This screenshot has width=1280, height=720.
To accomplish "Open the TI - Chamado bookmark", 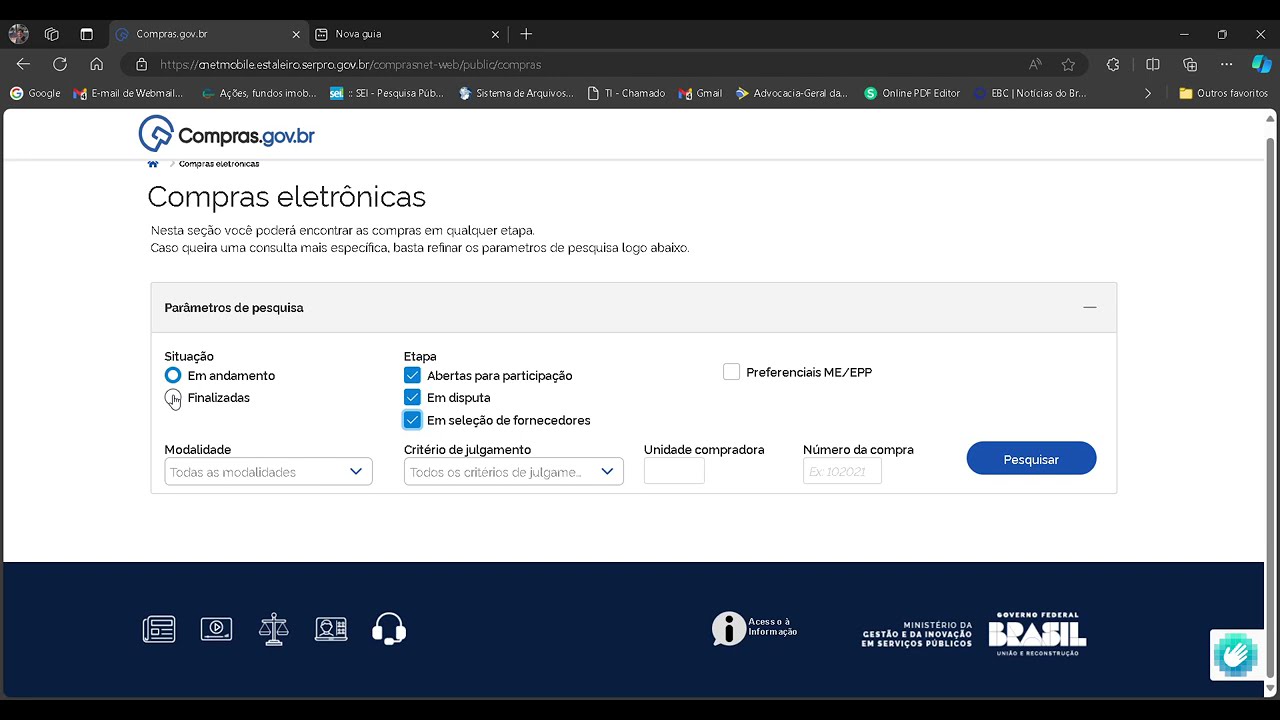I will point(626,93).
